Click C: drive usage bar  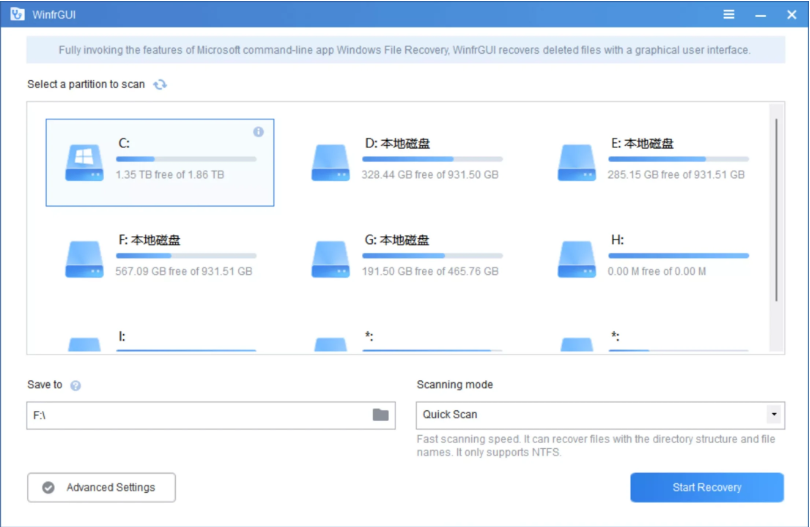[x=186, y=159]
